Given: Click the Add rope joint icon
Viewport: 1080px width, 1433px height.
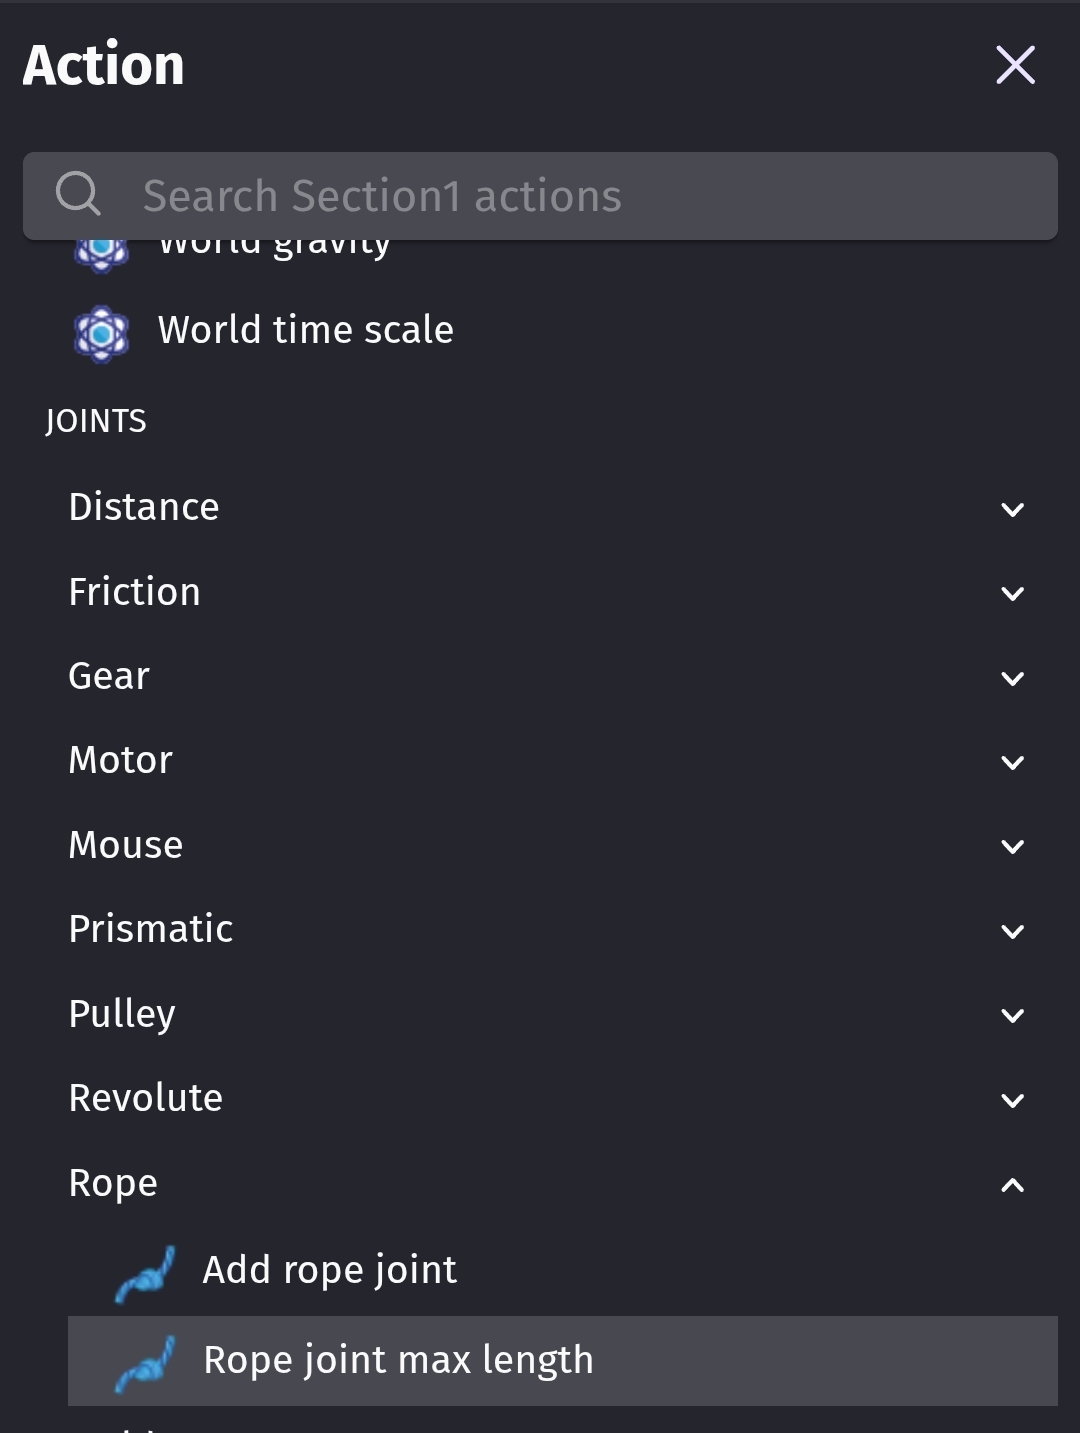Looking at the screenshot, I should [x=145, y=1274].
